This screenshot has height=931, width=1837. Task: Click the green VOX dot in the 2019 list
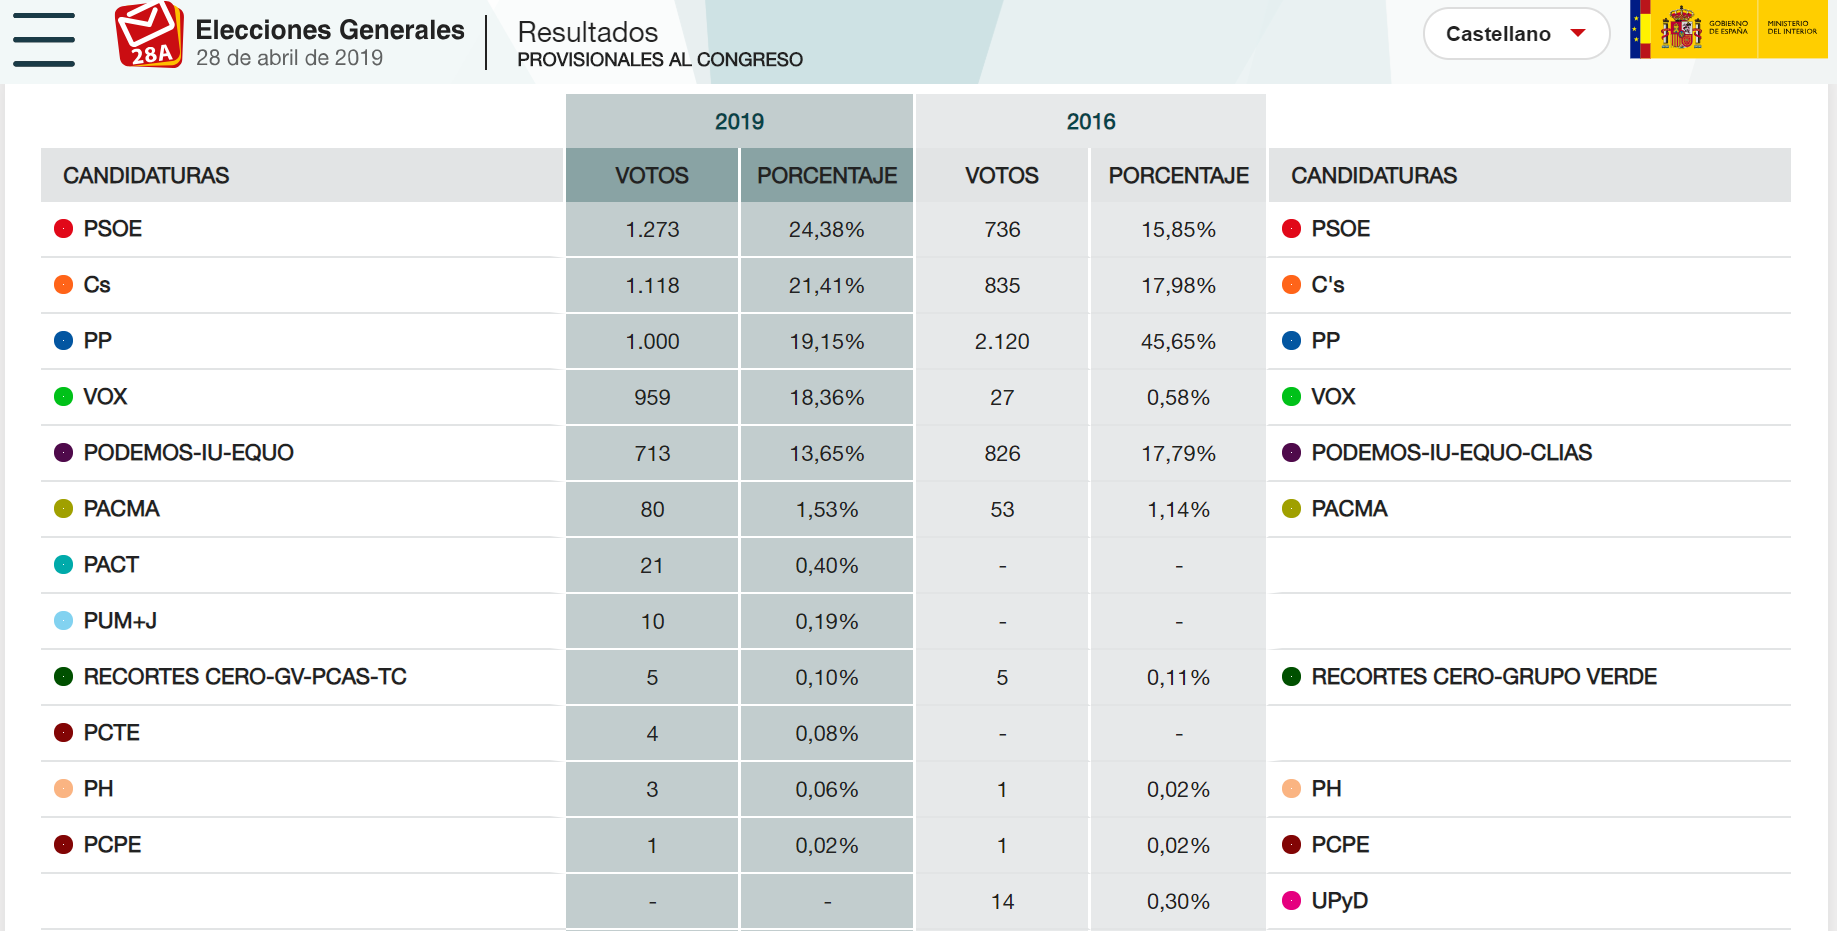(64, 397)
